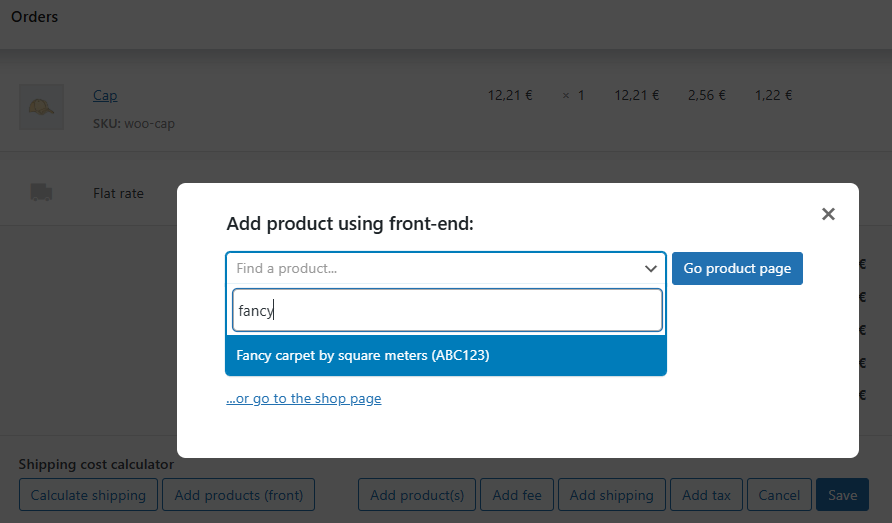
Task: Click the Go product page button
Action: point(737,268)
